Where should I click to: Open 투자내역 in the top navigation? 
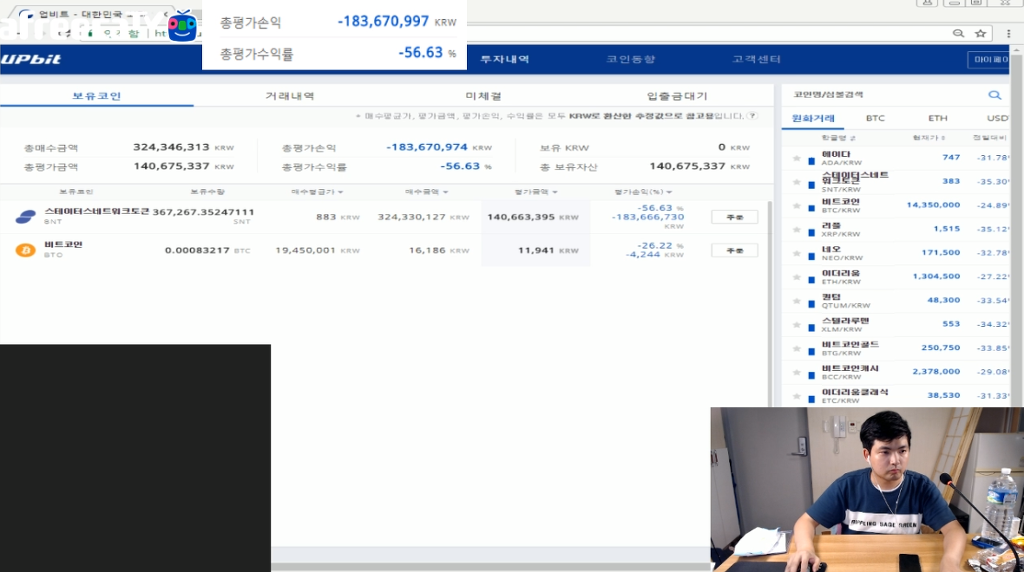[505, 59]
